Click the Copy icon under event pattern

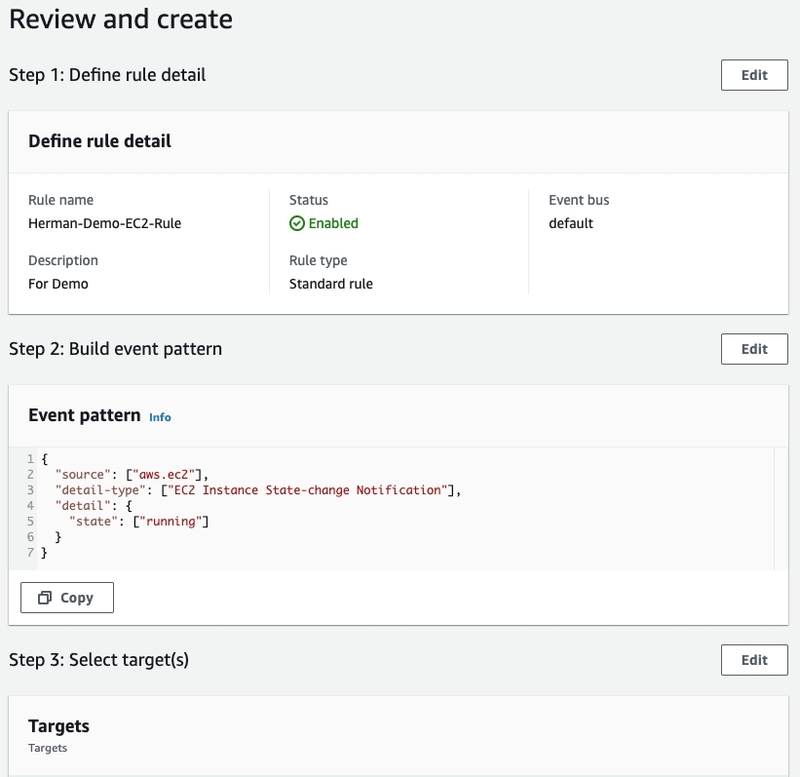[x=45, y=597]
